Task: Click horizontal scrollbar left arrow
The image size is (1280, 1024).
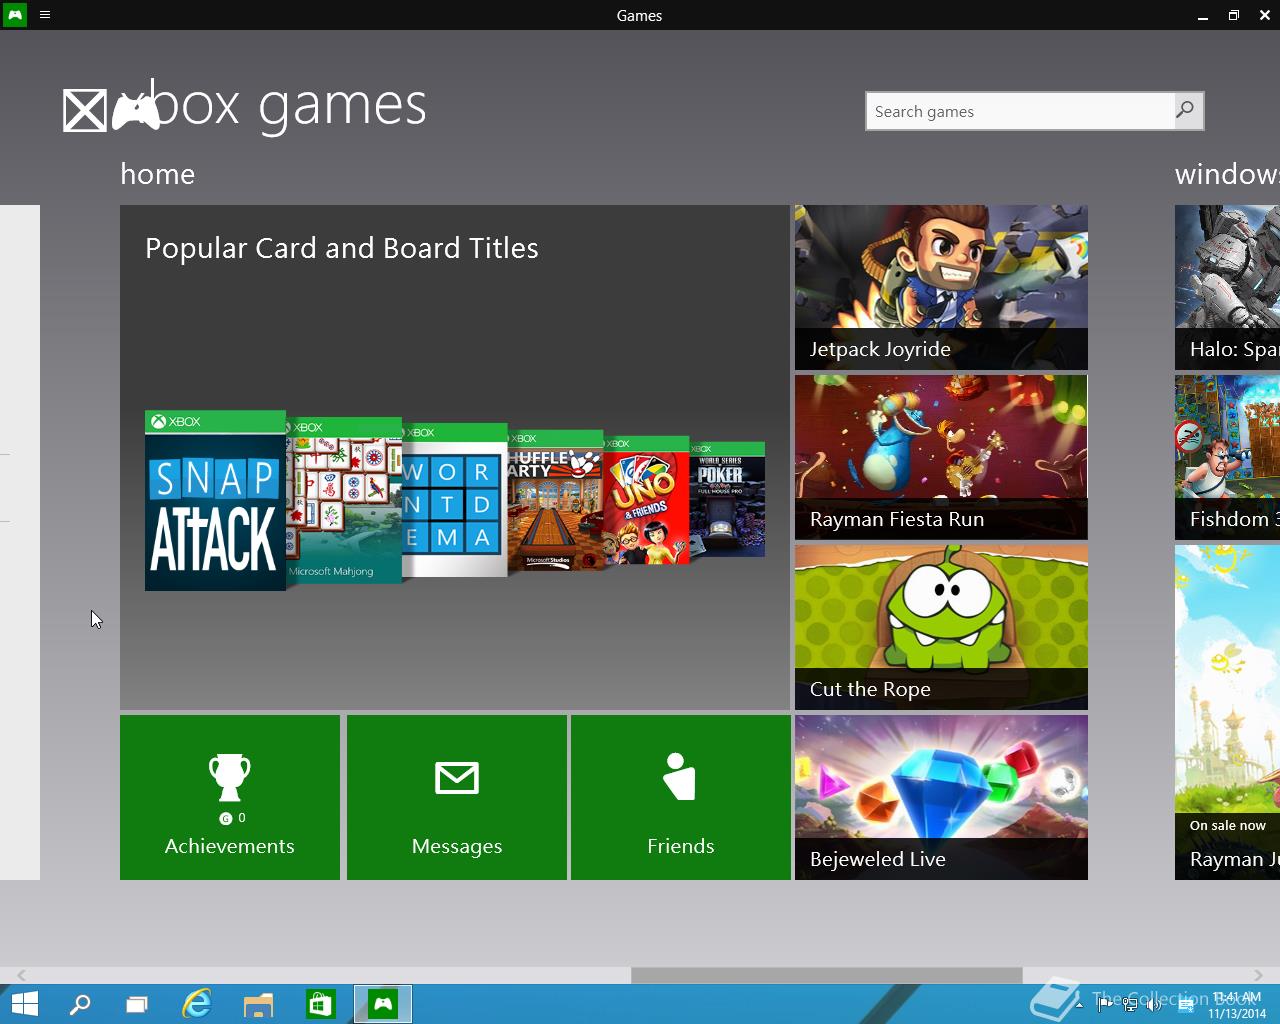Action: click(21, 975)
